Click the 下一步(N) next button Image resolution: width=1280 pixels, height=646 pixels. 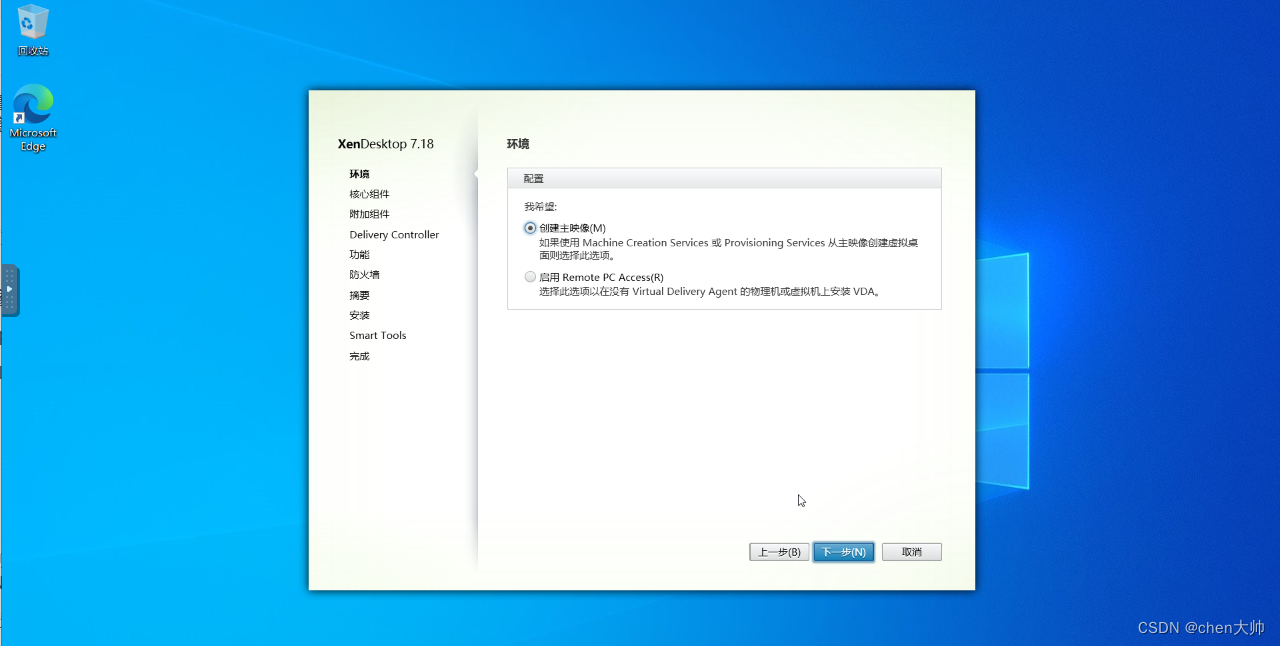tap(844, 552)
